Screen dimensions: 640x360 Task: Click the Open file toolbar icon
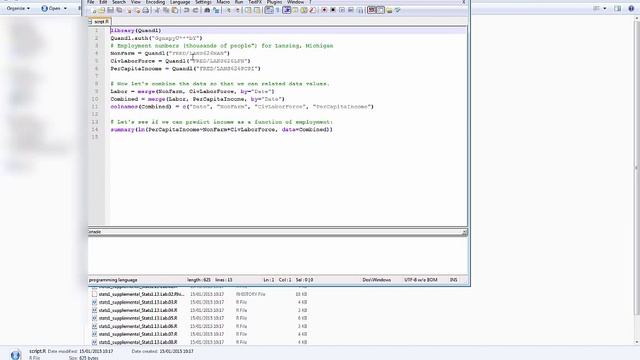click(101, 10)
